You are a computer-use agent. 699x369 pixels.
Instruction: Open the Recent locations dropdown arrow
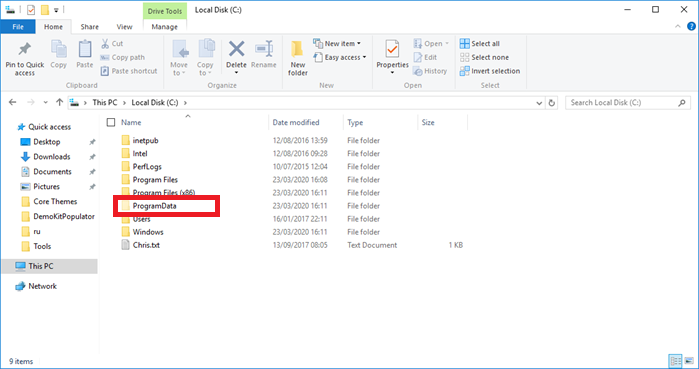45,102
